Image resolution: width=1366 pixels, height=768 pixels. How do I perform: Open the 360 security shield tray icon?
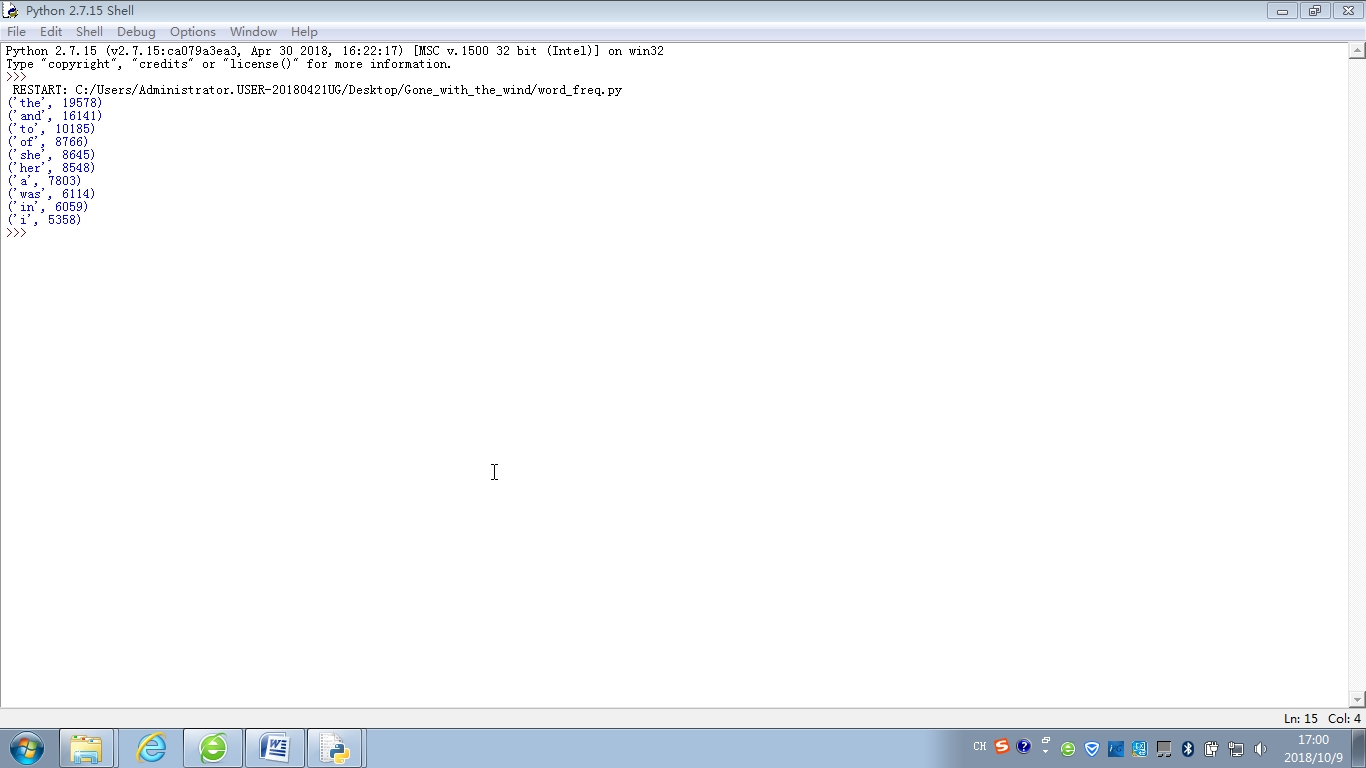[1092, 749]
